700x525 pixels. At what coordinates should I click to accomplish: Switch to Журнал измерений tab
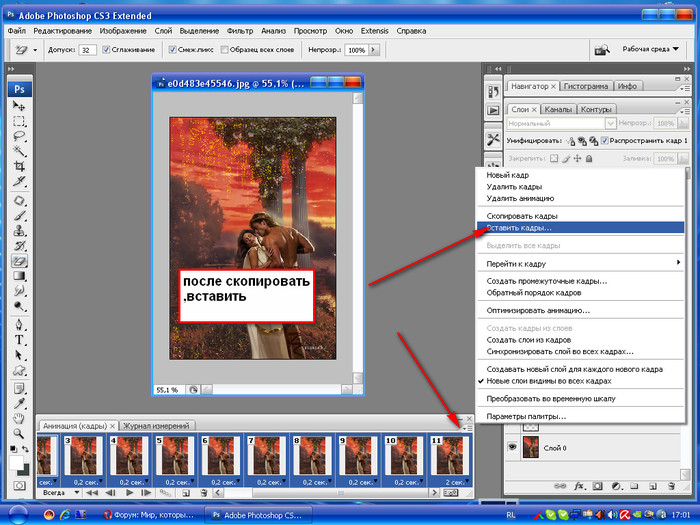tap(156, 426)
